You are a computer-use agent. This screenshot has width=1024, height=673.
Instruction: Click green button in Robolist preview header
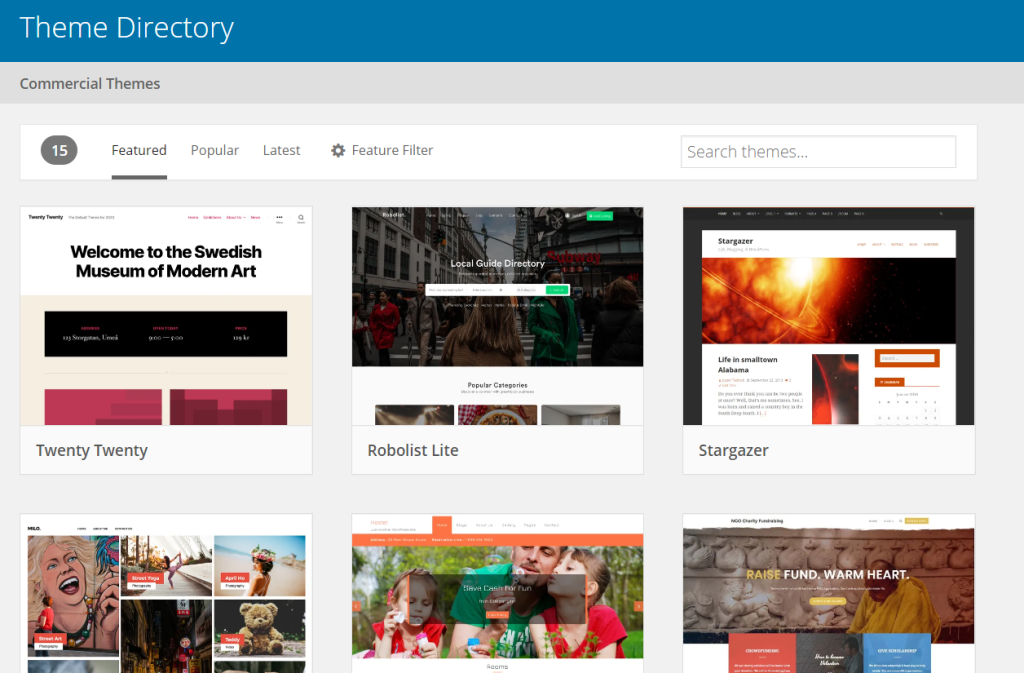[x=600, y=216]
